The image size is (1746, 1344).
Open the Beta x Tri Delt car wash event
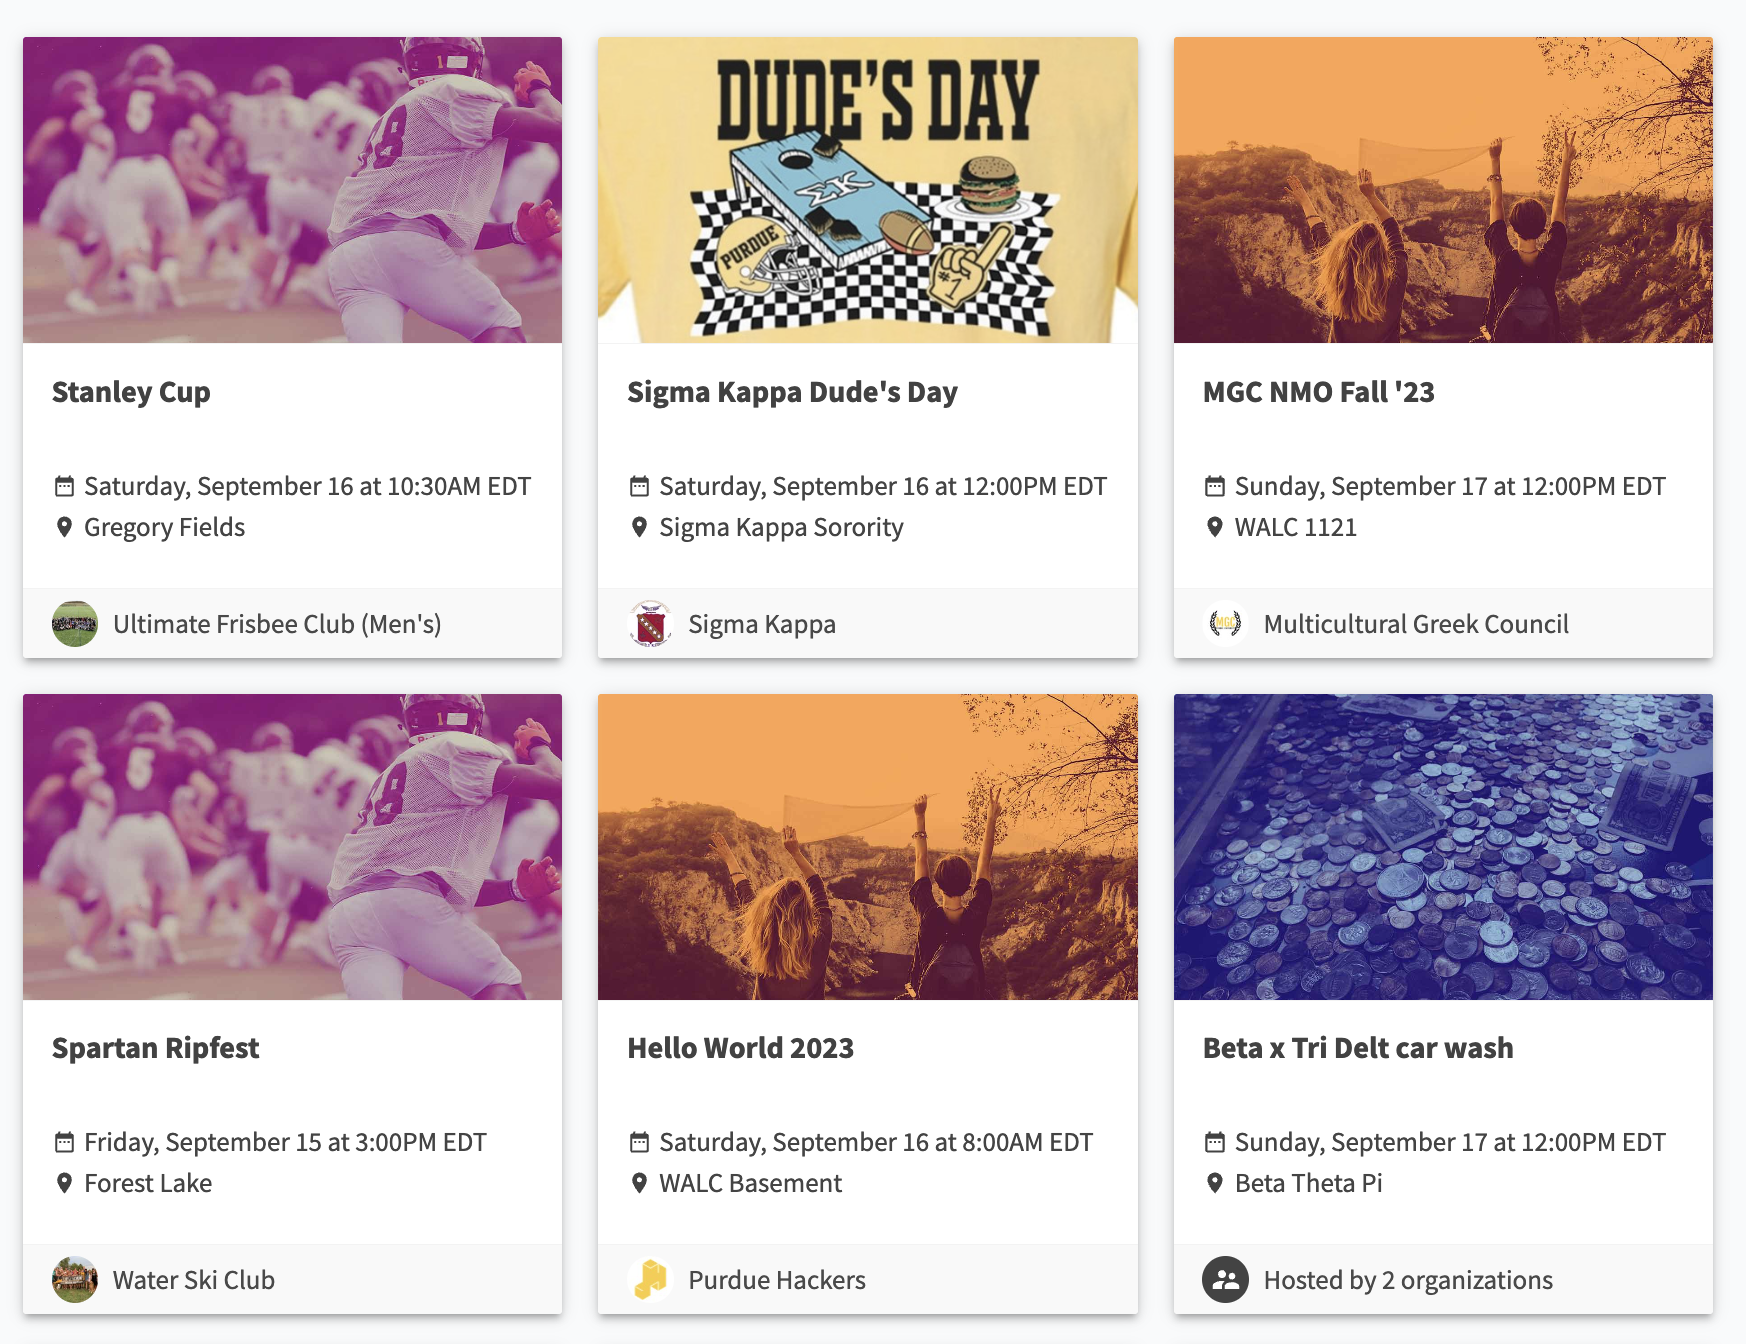1357,1048
